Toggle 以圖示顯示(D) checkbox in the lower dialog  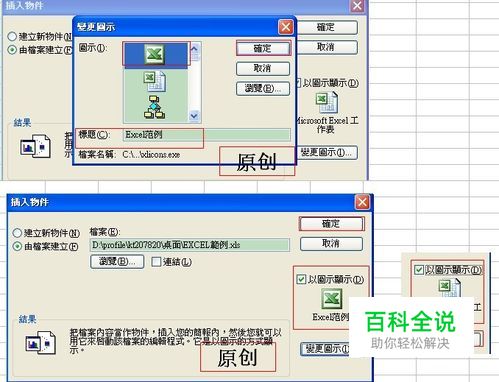[x=301, y=279]
